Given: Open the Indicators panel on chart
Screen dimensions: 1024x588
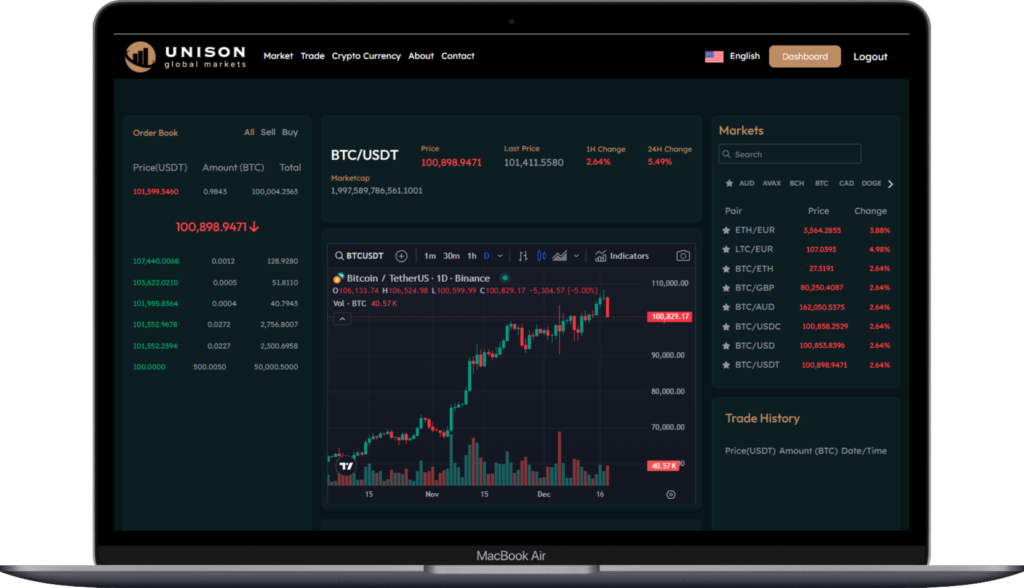Looking at the screenshot, I should click(622, 256).
